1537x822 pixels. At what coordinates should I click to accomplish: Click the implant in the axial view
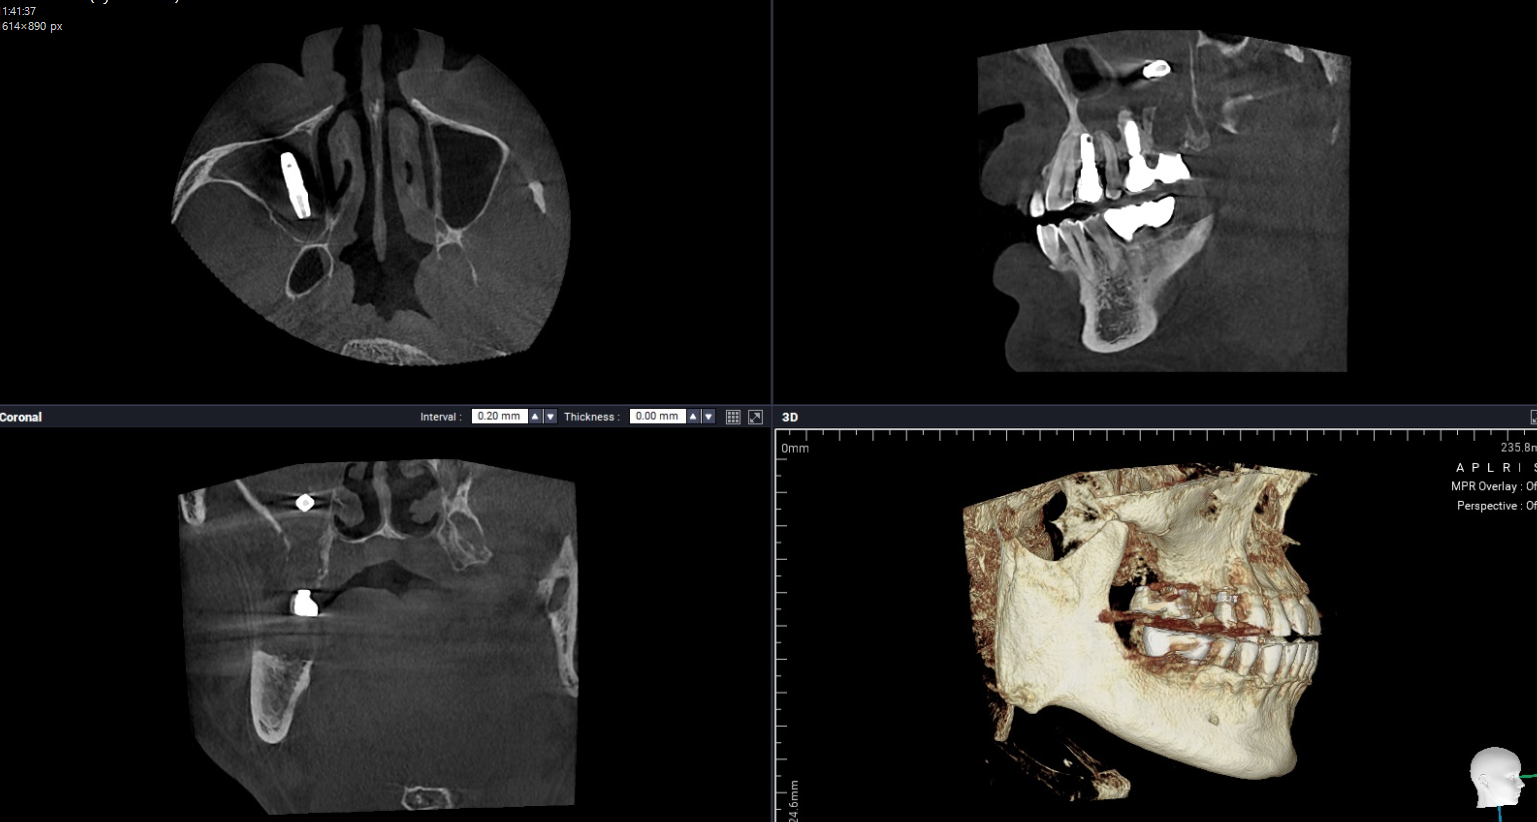[x=294, y=186]
